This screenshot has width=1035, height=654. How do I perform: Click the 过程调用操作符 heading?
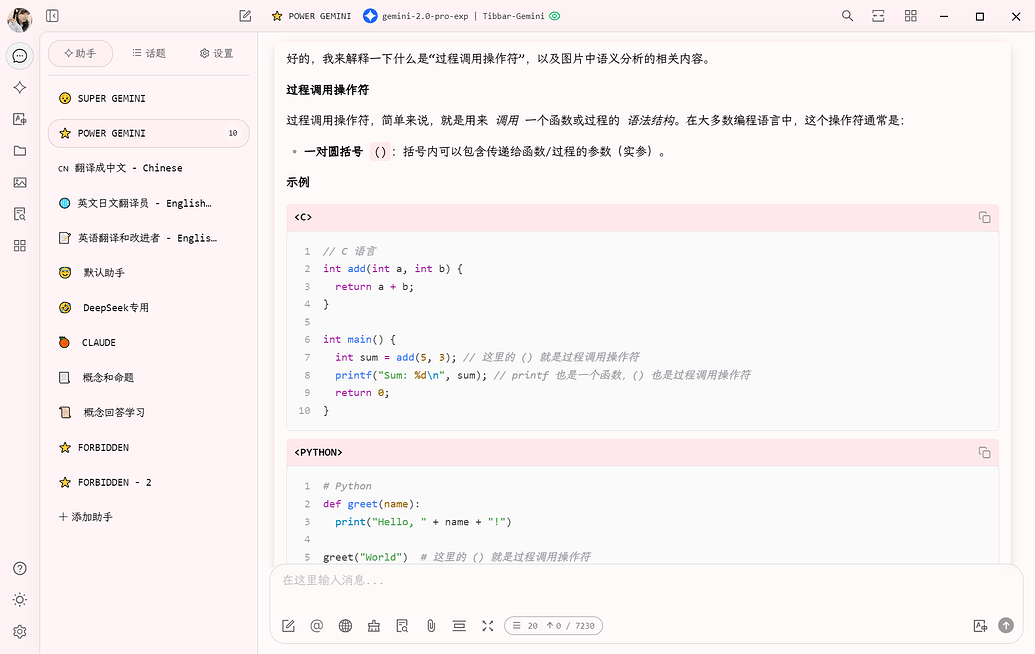(x=327, y=90)
